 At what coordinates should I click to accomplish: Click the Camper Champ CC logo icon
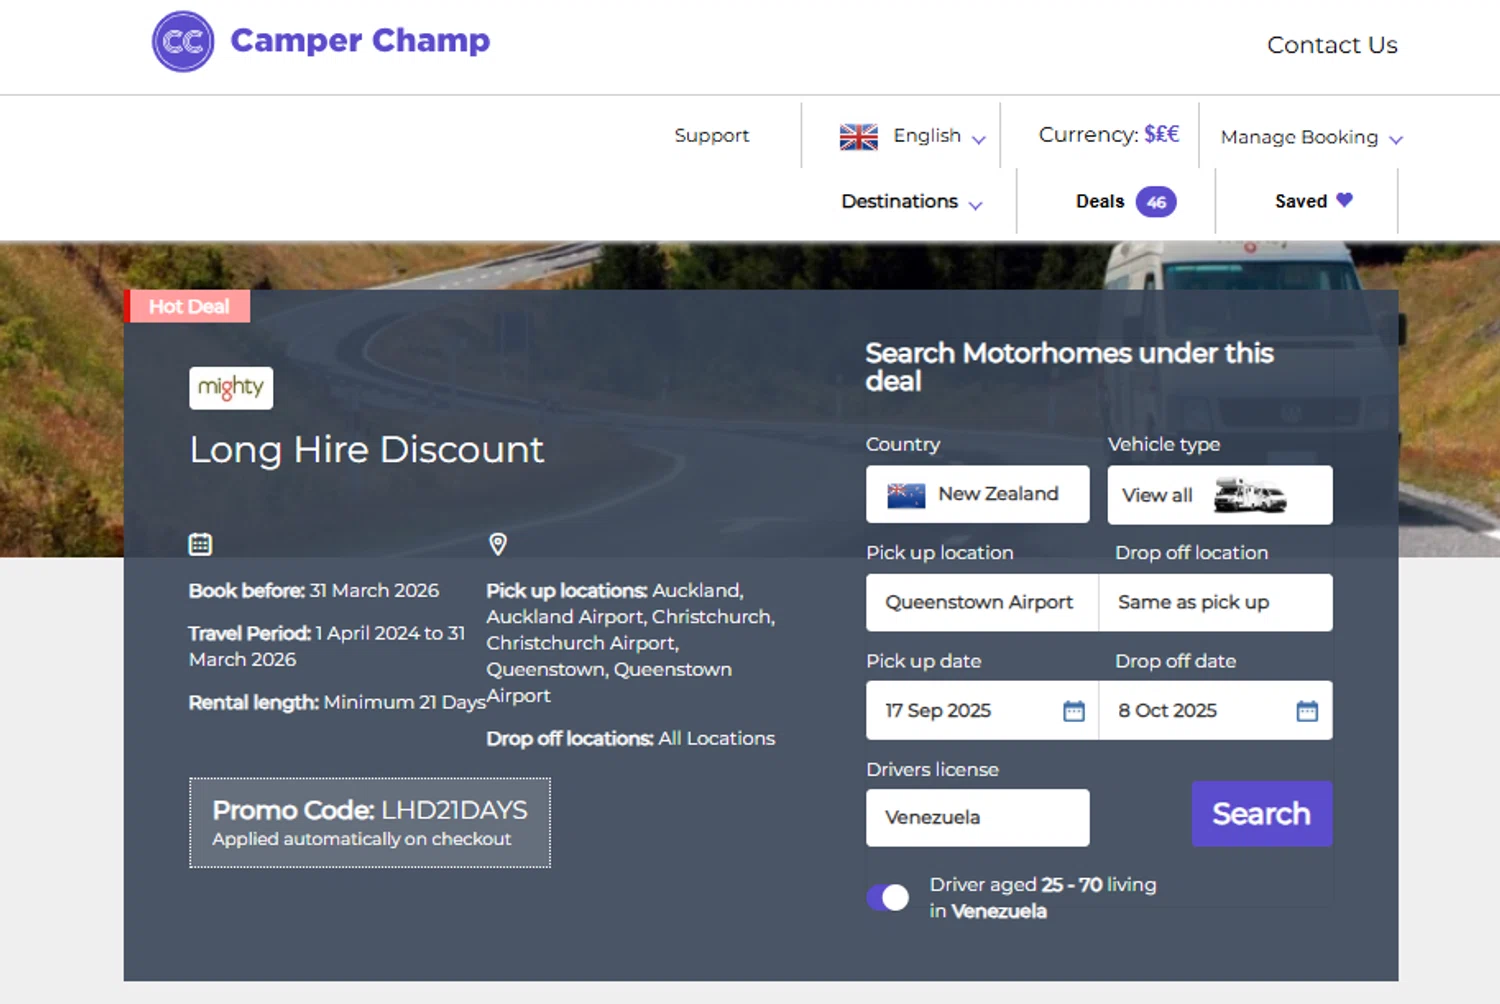[183, 42]
